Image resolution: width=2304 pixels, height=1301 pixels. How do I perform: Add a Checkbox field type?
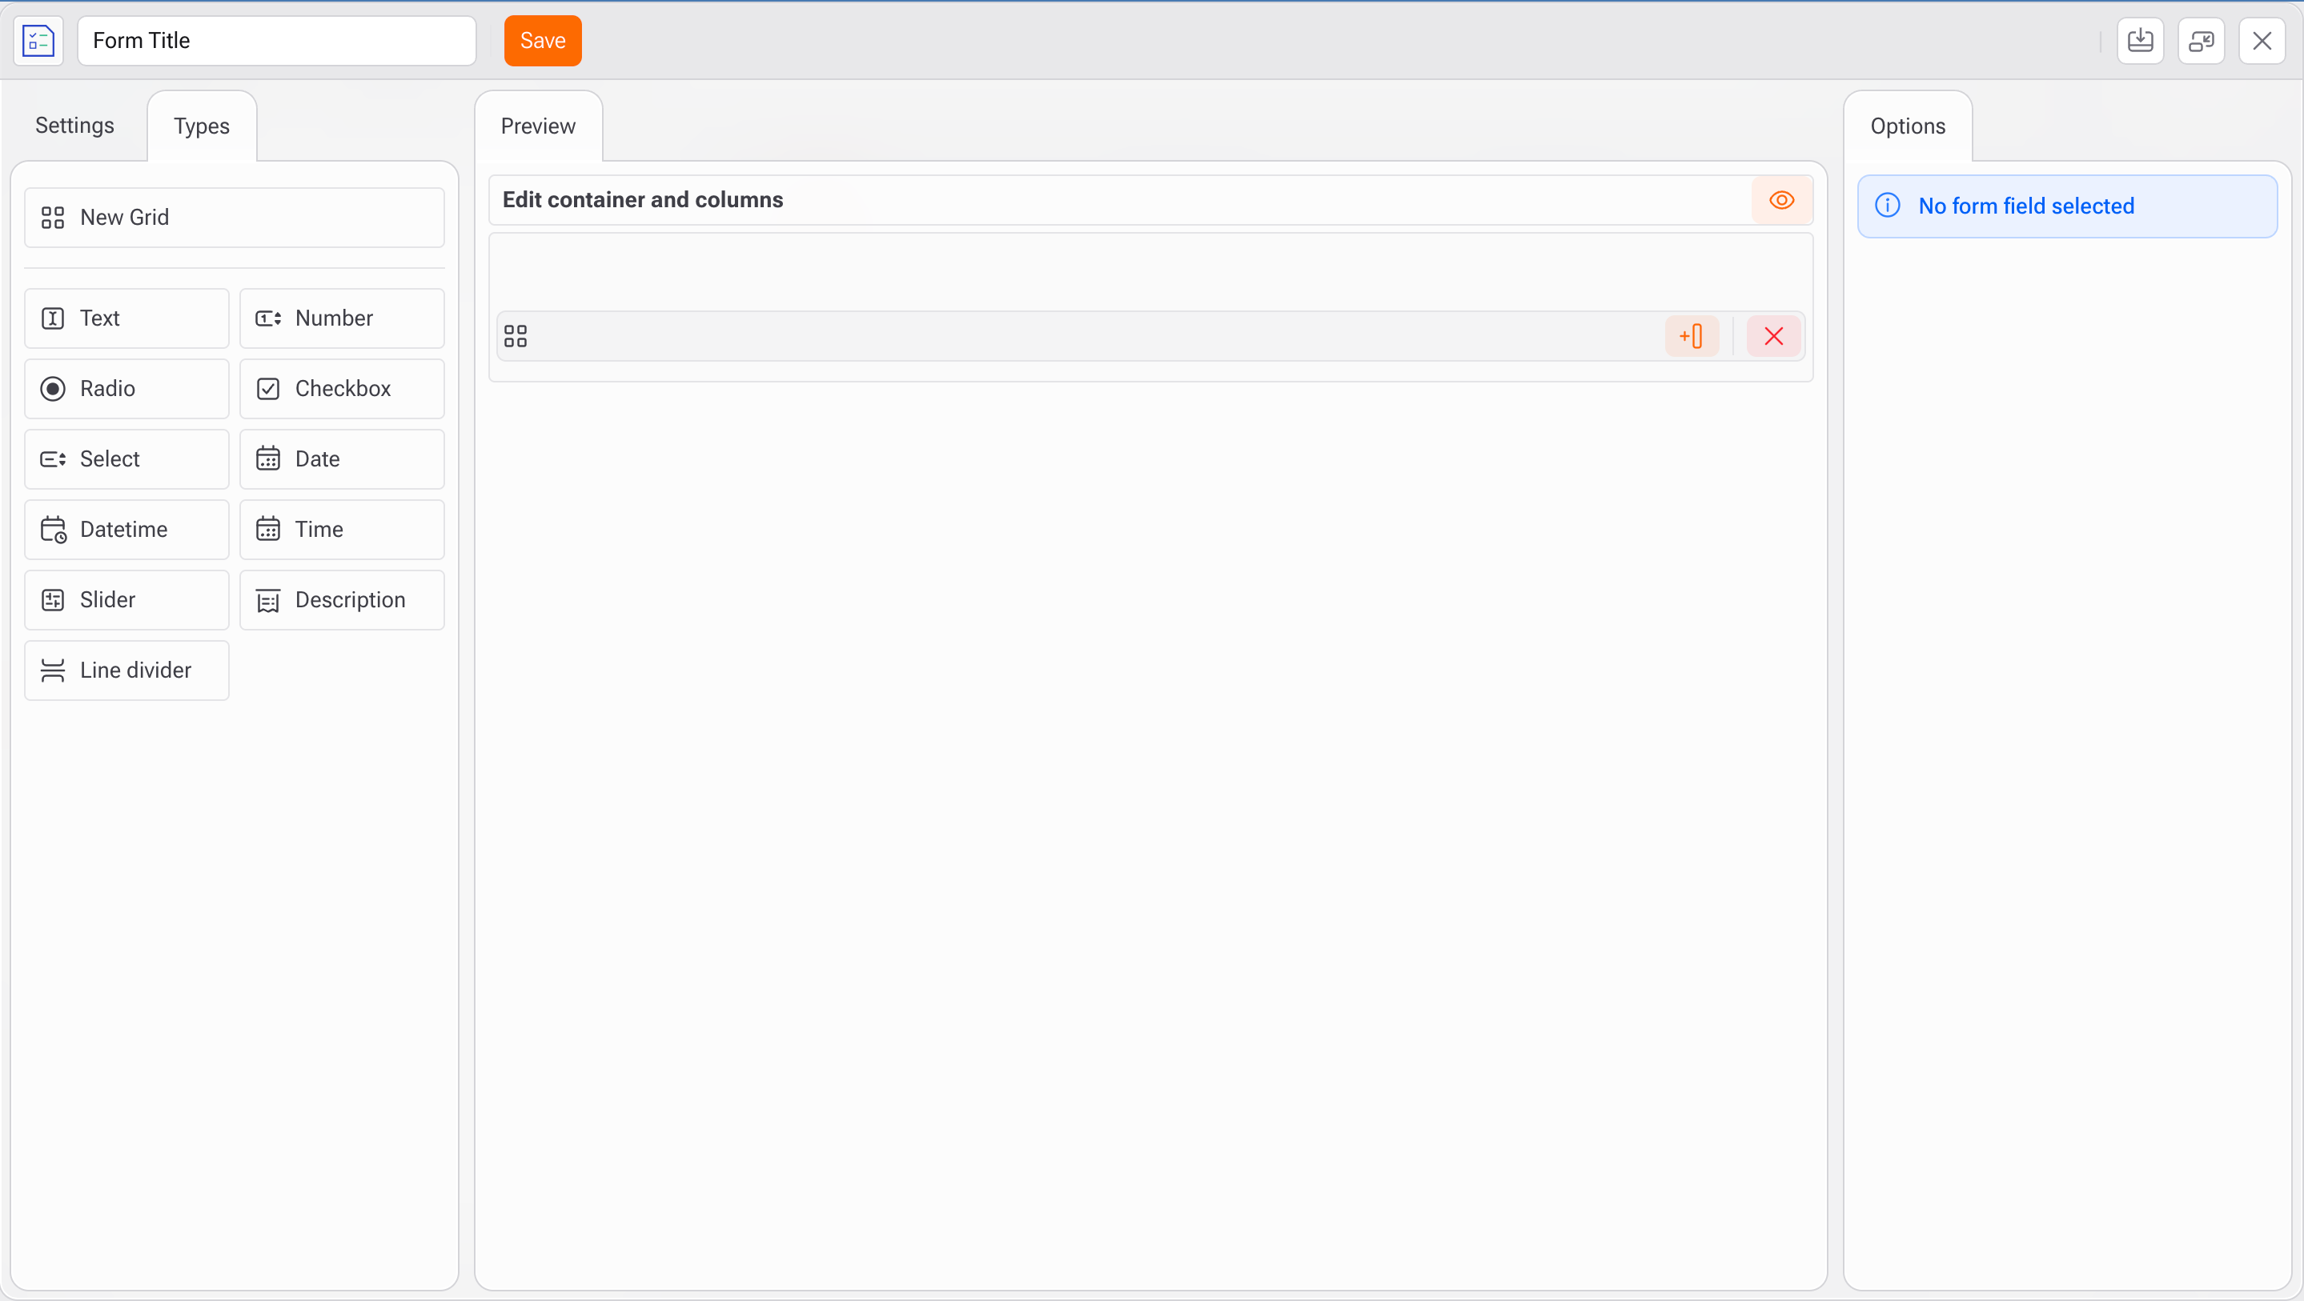[342, 389]
